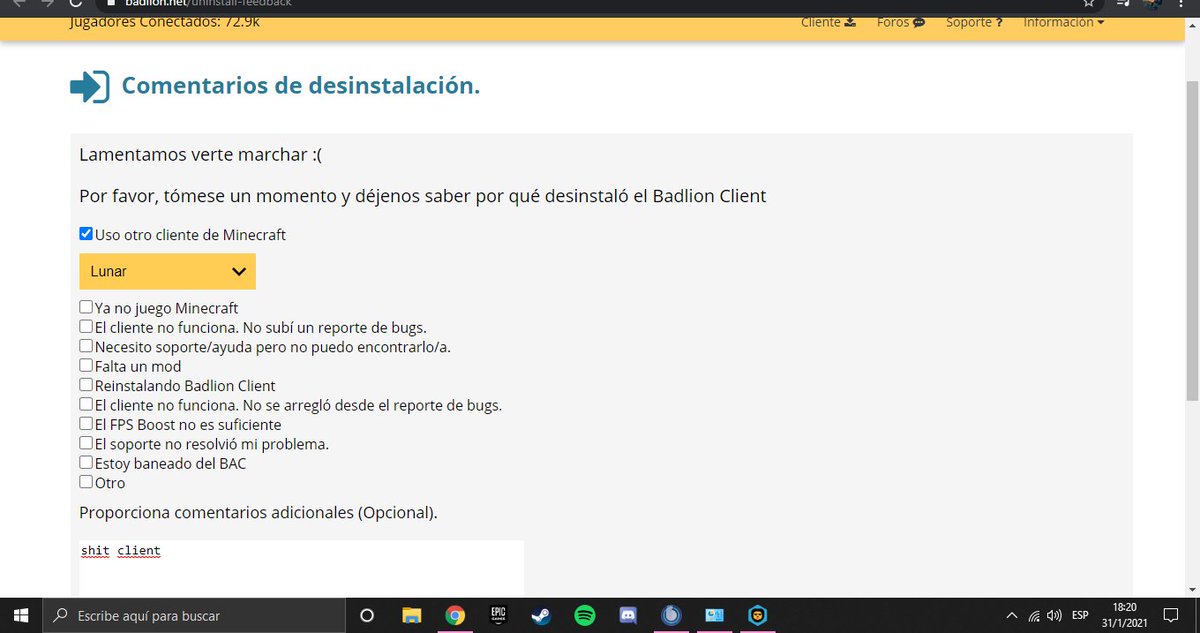The image size is (1200, 633).
Task: Open Windows Start menu
Action: [x=21, y=615]
